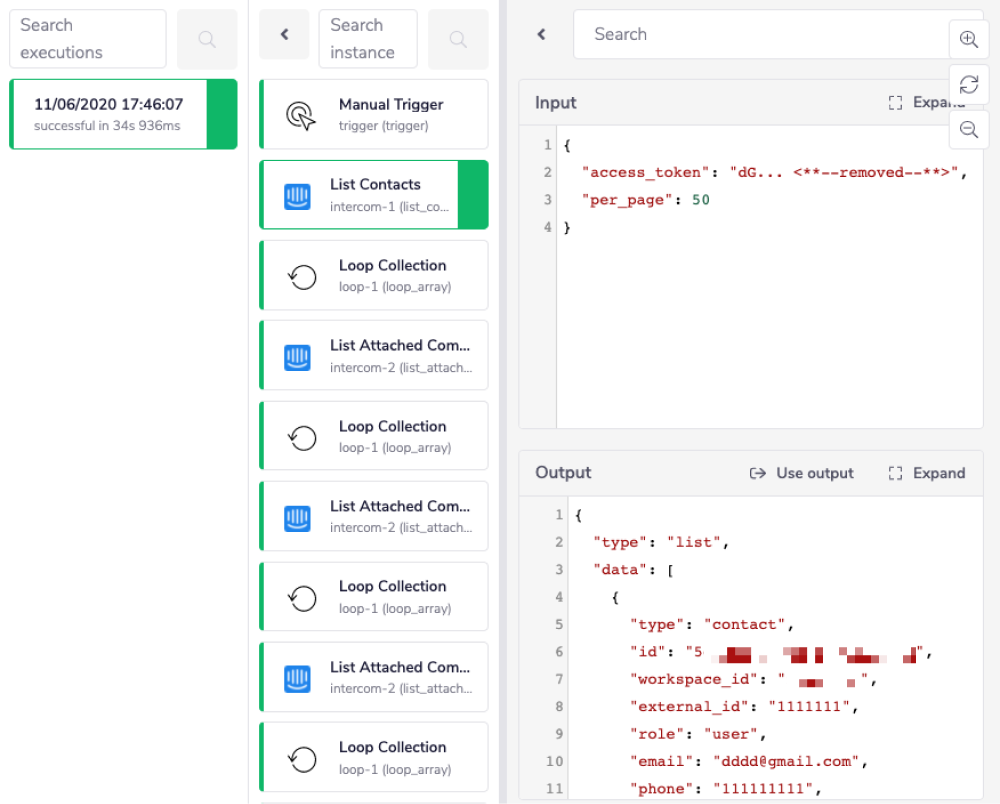Viewport: 1000px width, 804px height.
Task: Expand the Input panel
Action: 927,103
